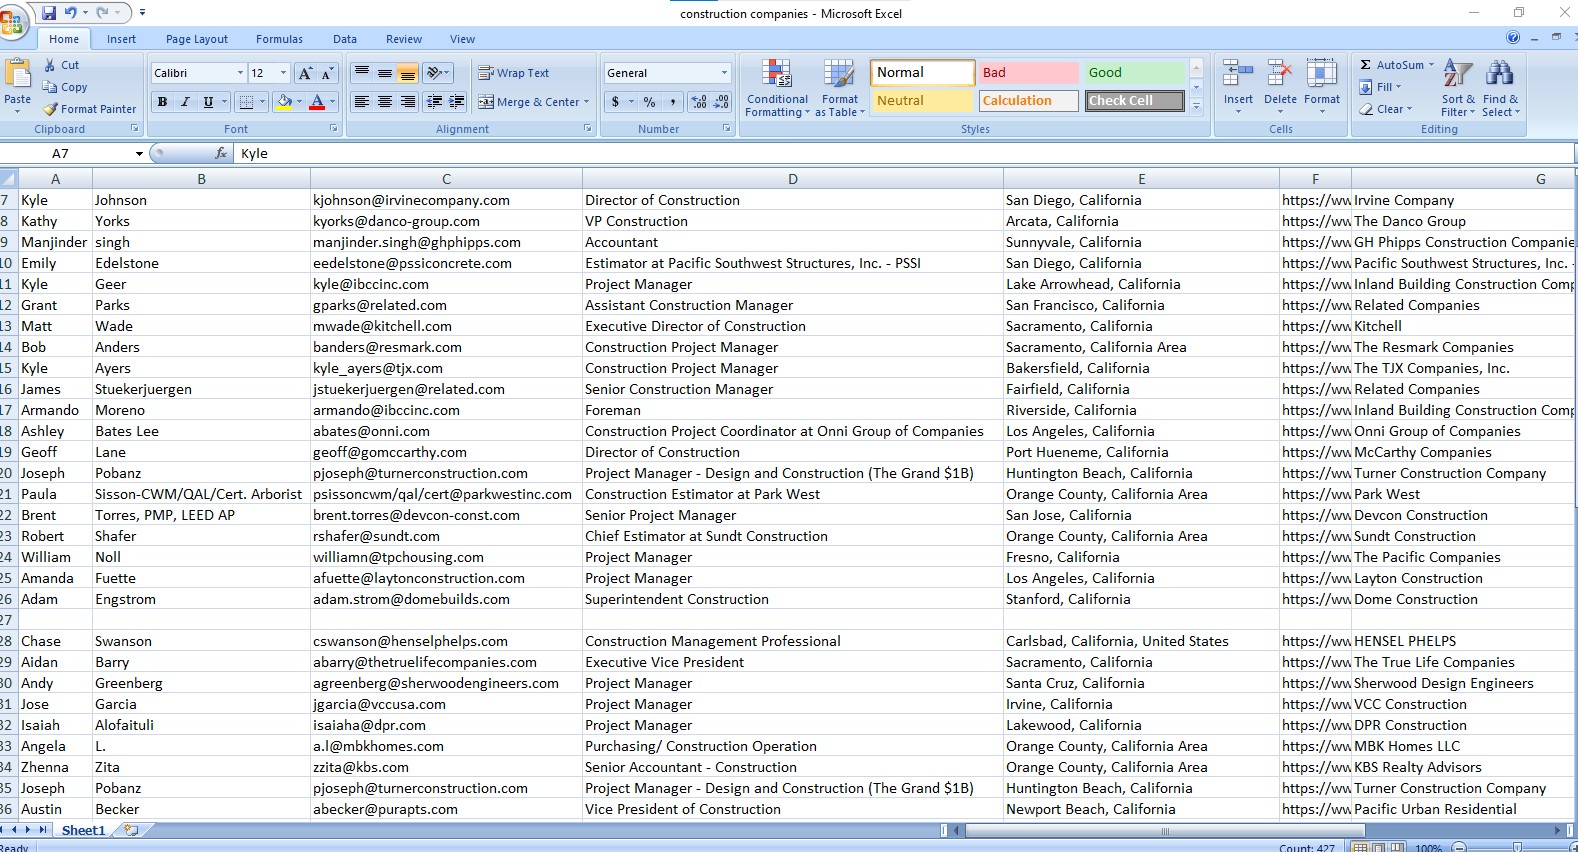
Task: Toggle Italic formatting
Action: (x=185, y=102)
